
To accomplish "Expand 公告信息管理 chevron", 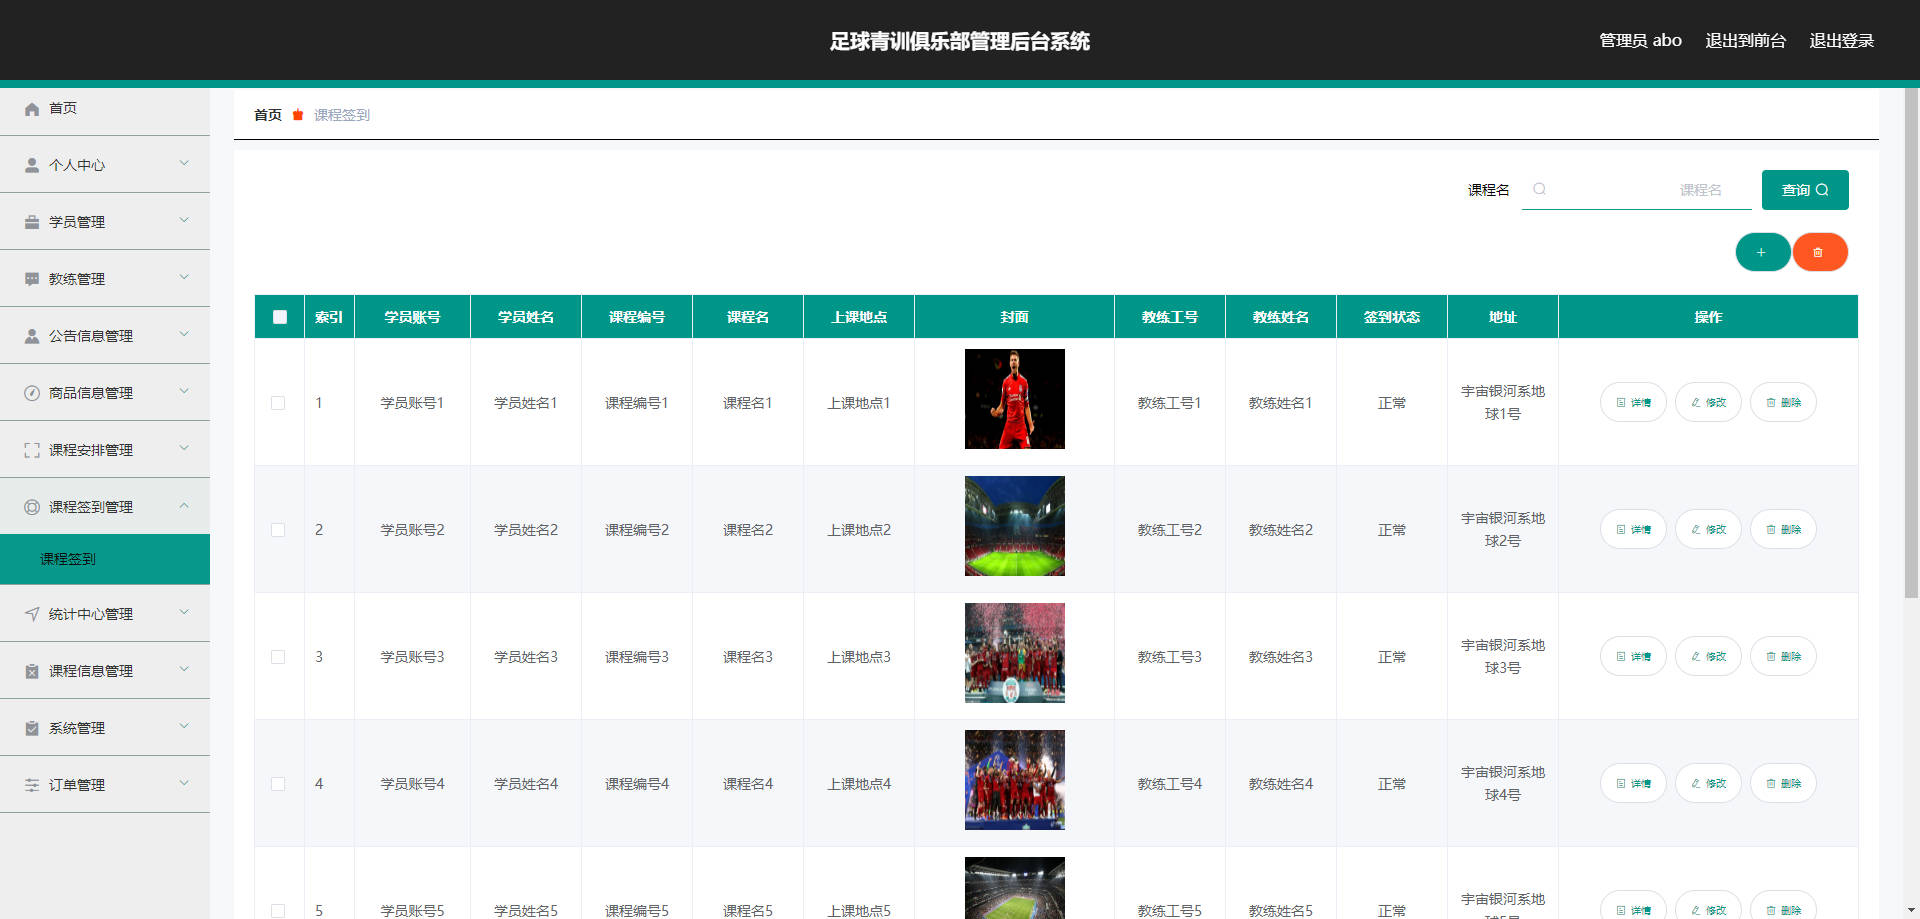I will pyautogui.click(x=184, y=334).
